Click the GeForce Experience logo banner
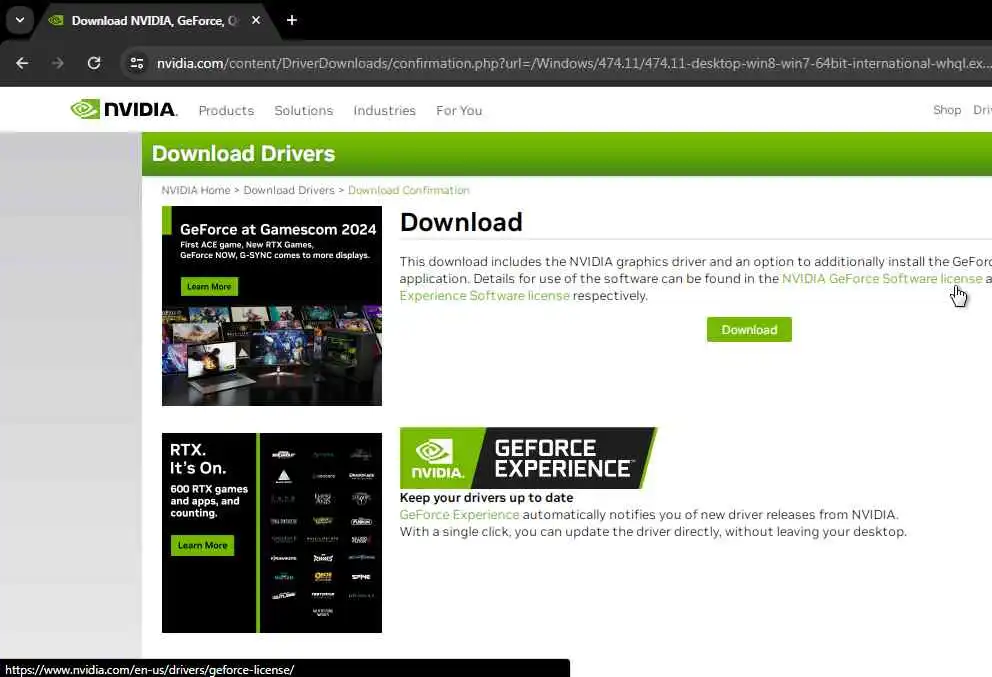The height and width of the screenshot is (677, 992). coord(528,458)
